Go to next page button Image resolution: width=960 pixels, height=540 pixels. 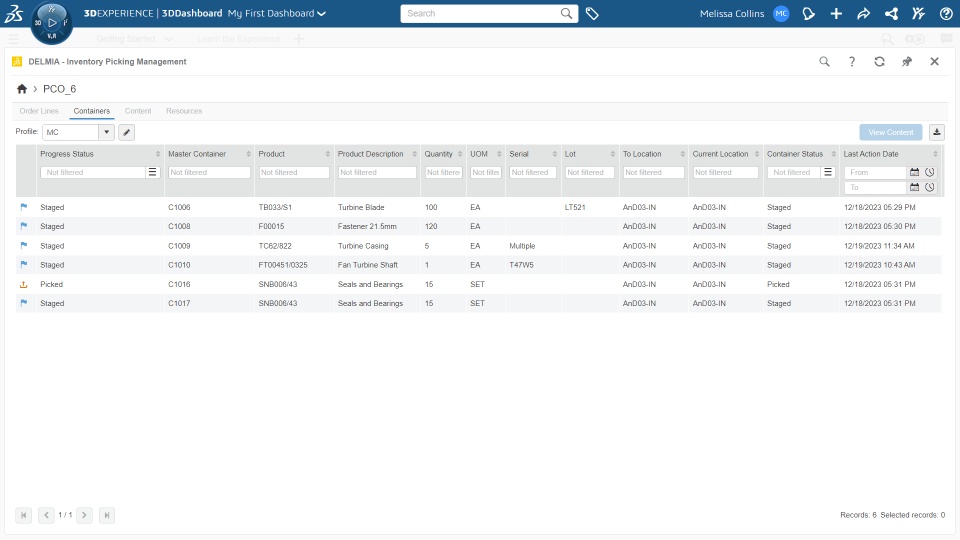84,516
